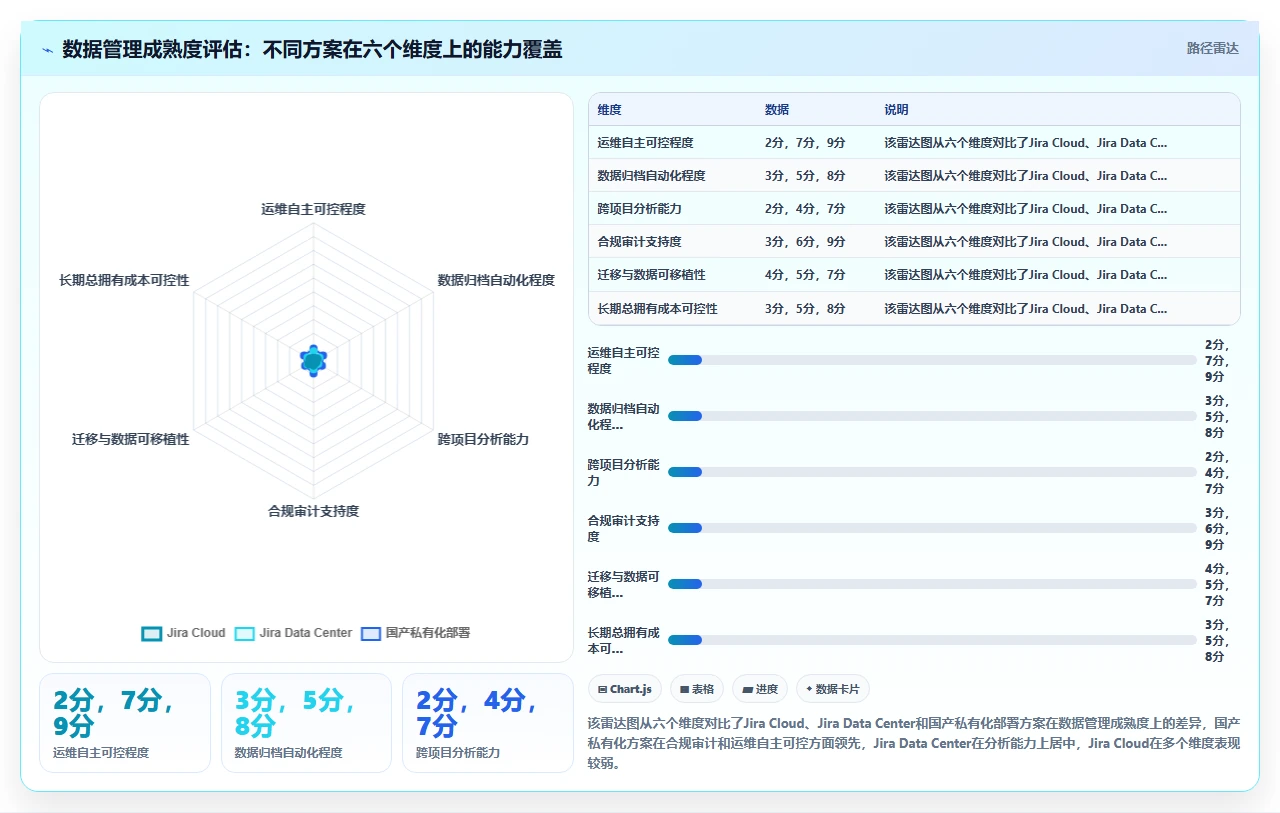
Task: Click table cell 4分，5分，7分
Action: tap(805, 275)
